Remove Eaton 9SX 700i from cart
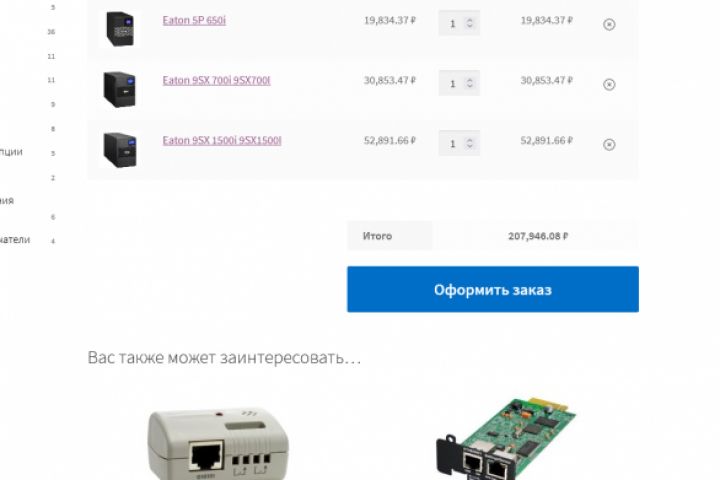Viewport: 720px width, 480px height. pyautogui.click(x=609, y=85)
